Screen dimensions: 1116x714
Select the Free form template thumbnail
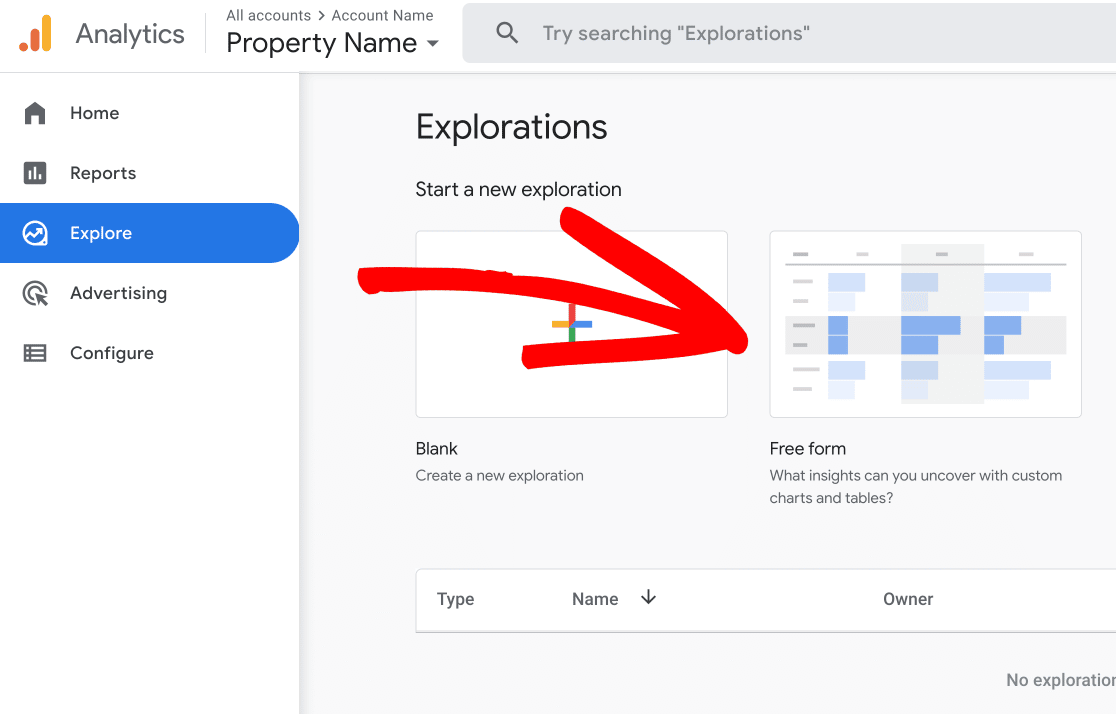tap(925, 324)
